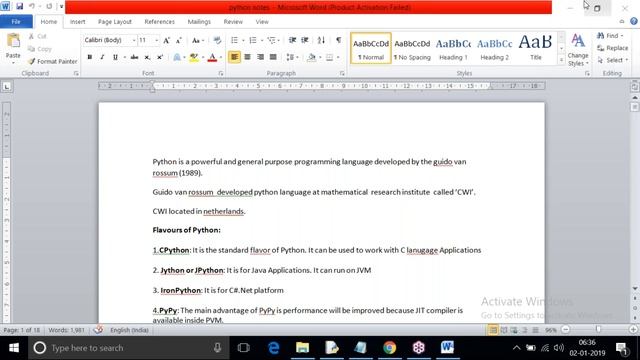Switch to the References tab
640x360 pixels.
tap(159, 22)
